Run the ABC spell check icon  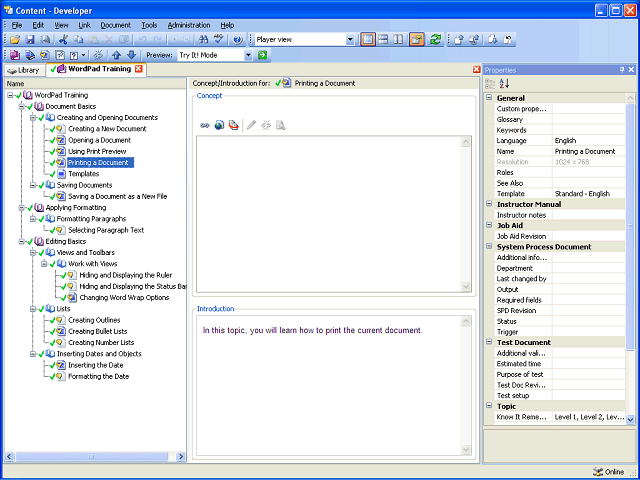click(x=219, y=40)
